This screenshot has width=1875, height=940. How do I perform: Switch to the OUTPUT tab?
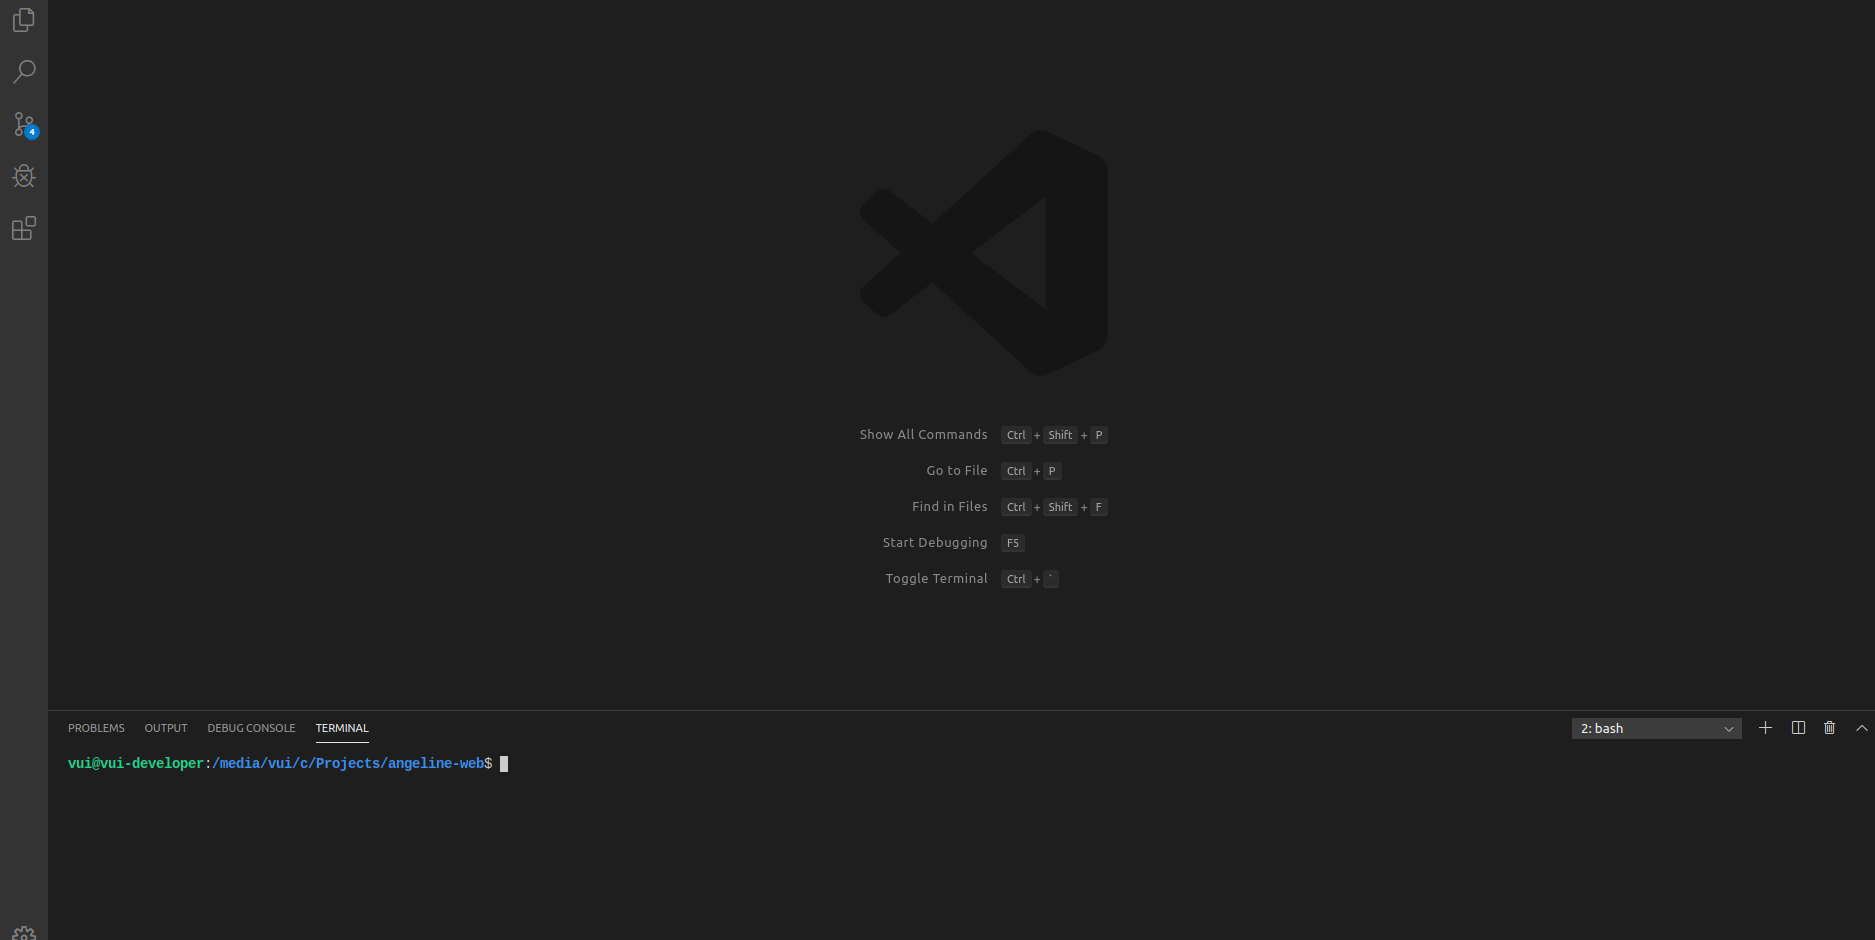click(x=166, y=728)
